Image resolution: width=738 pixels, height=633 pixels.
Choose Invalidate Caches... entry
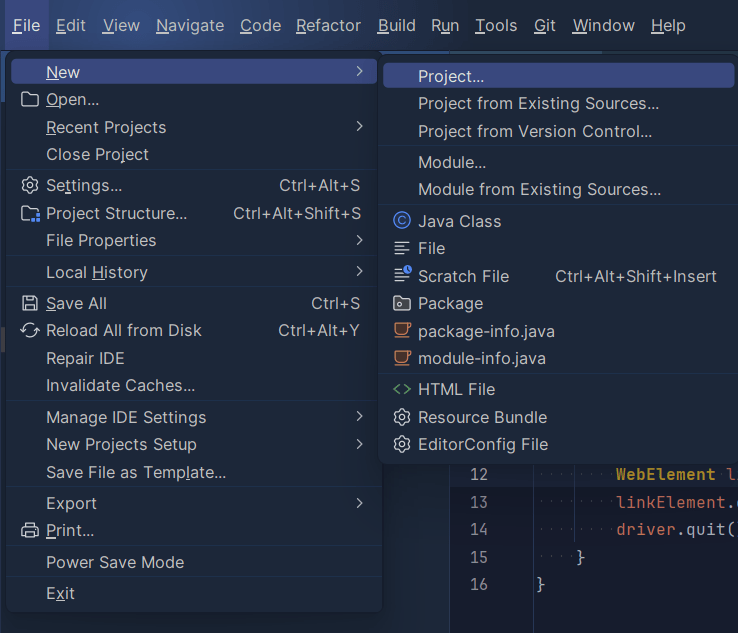point(193,385)
